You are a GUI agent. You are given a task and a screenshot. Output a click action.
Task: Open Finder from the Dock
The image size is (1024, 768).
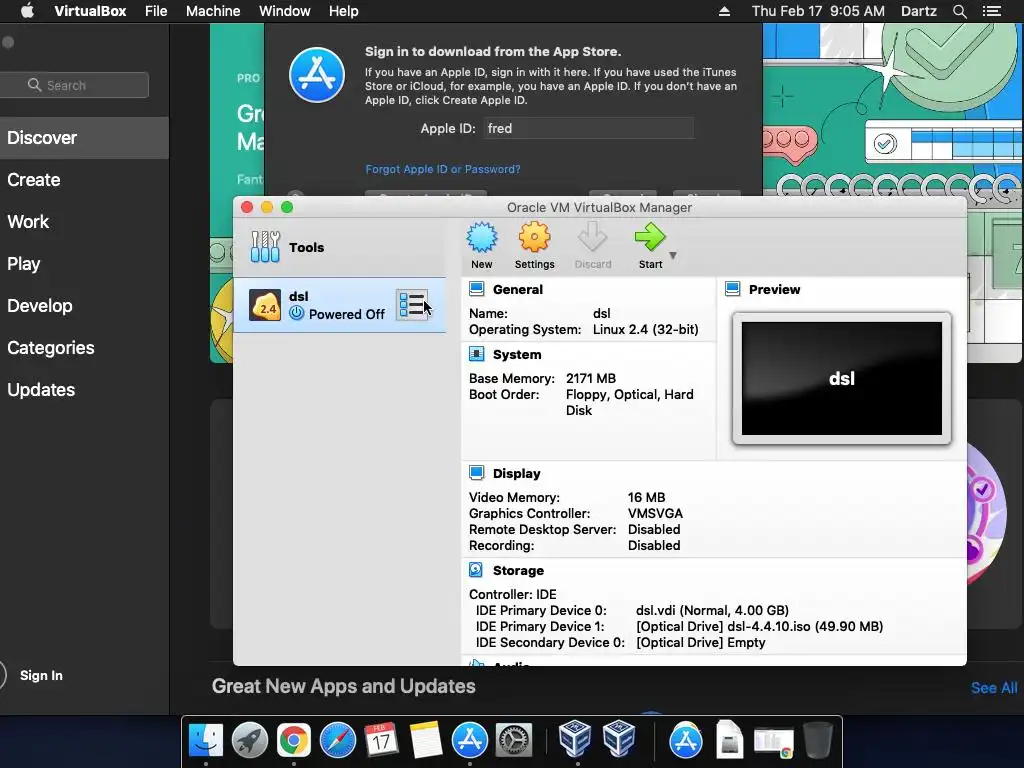[206, 741]
